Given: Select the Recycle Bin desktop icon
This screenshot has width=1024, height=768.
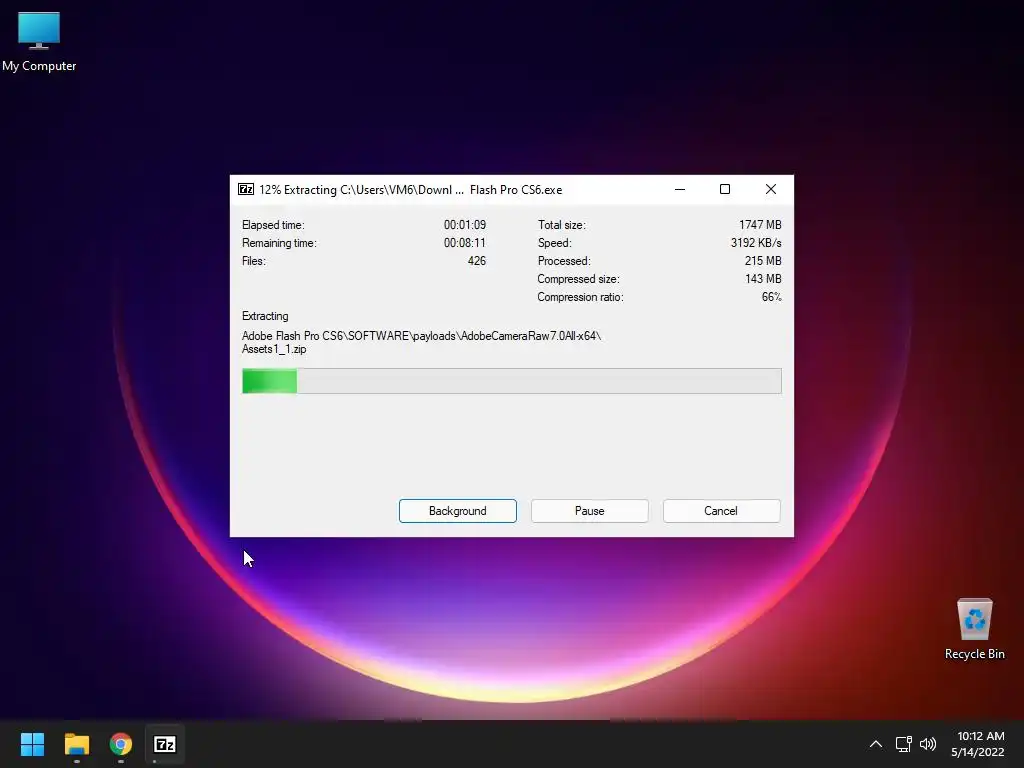Looking at the screenshot, I should tap(974, 629).
